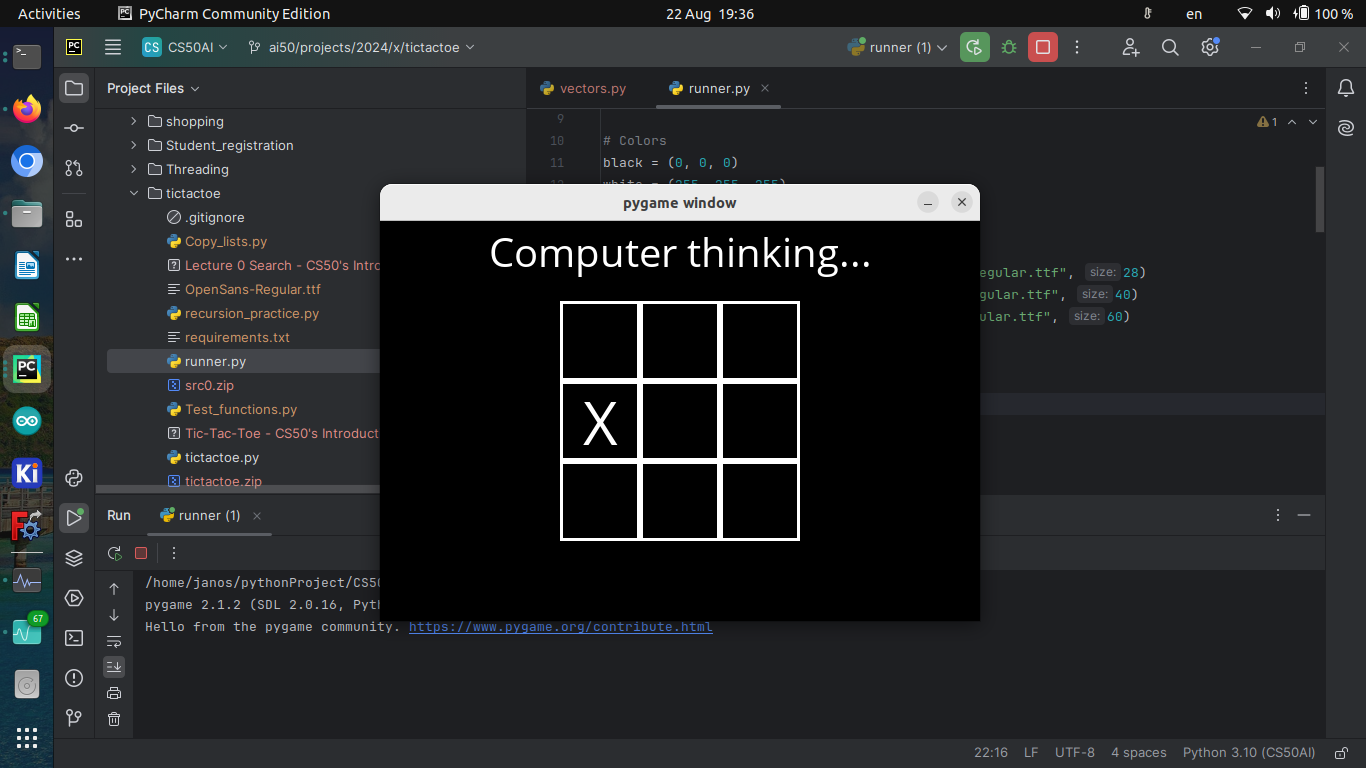Image resolution: width=1366 pixels, height=768 pixels.
Task: Hide the Run tool window
Action: [1304, 515]
